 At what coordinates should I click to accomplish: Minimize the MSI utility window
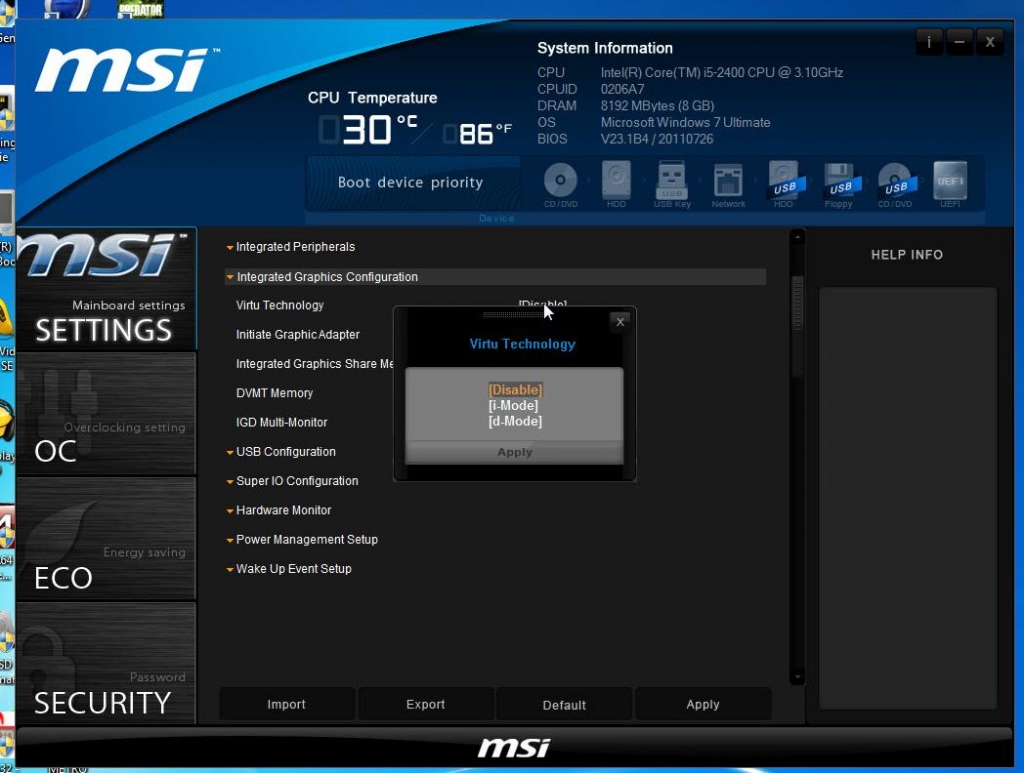(959, 42)
